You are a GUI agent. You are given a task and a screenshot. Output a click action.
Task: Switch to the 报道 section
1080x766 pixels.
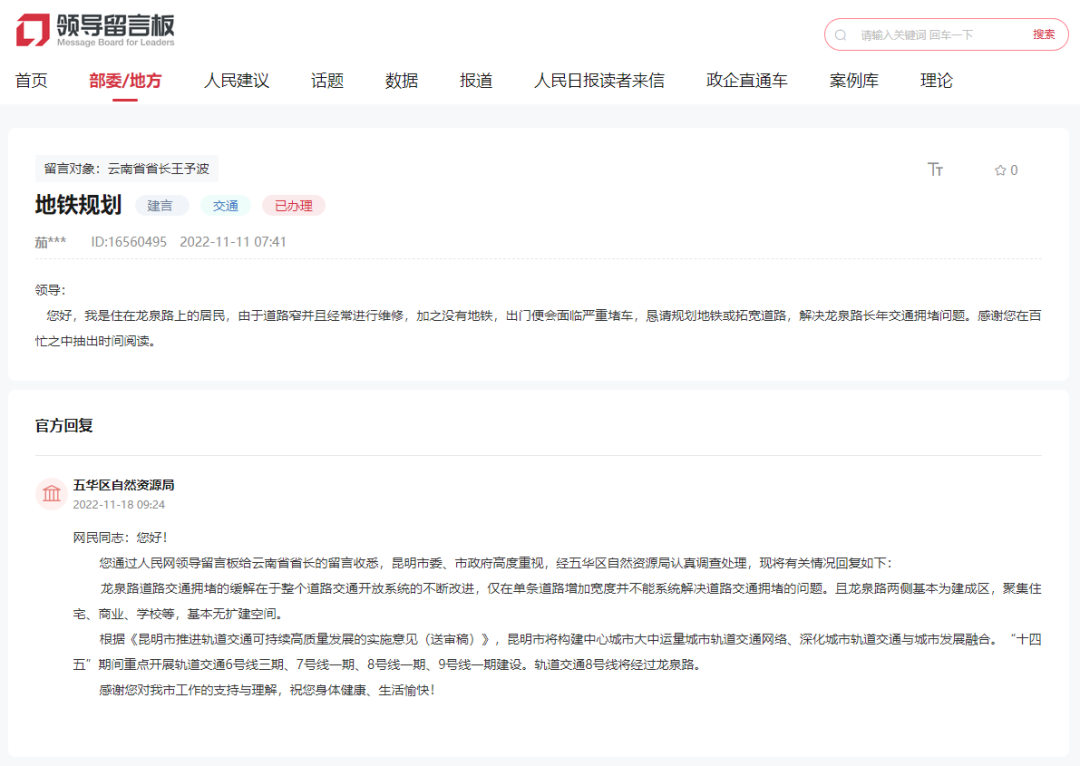pos(476,81)
